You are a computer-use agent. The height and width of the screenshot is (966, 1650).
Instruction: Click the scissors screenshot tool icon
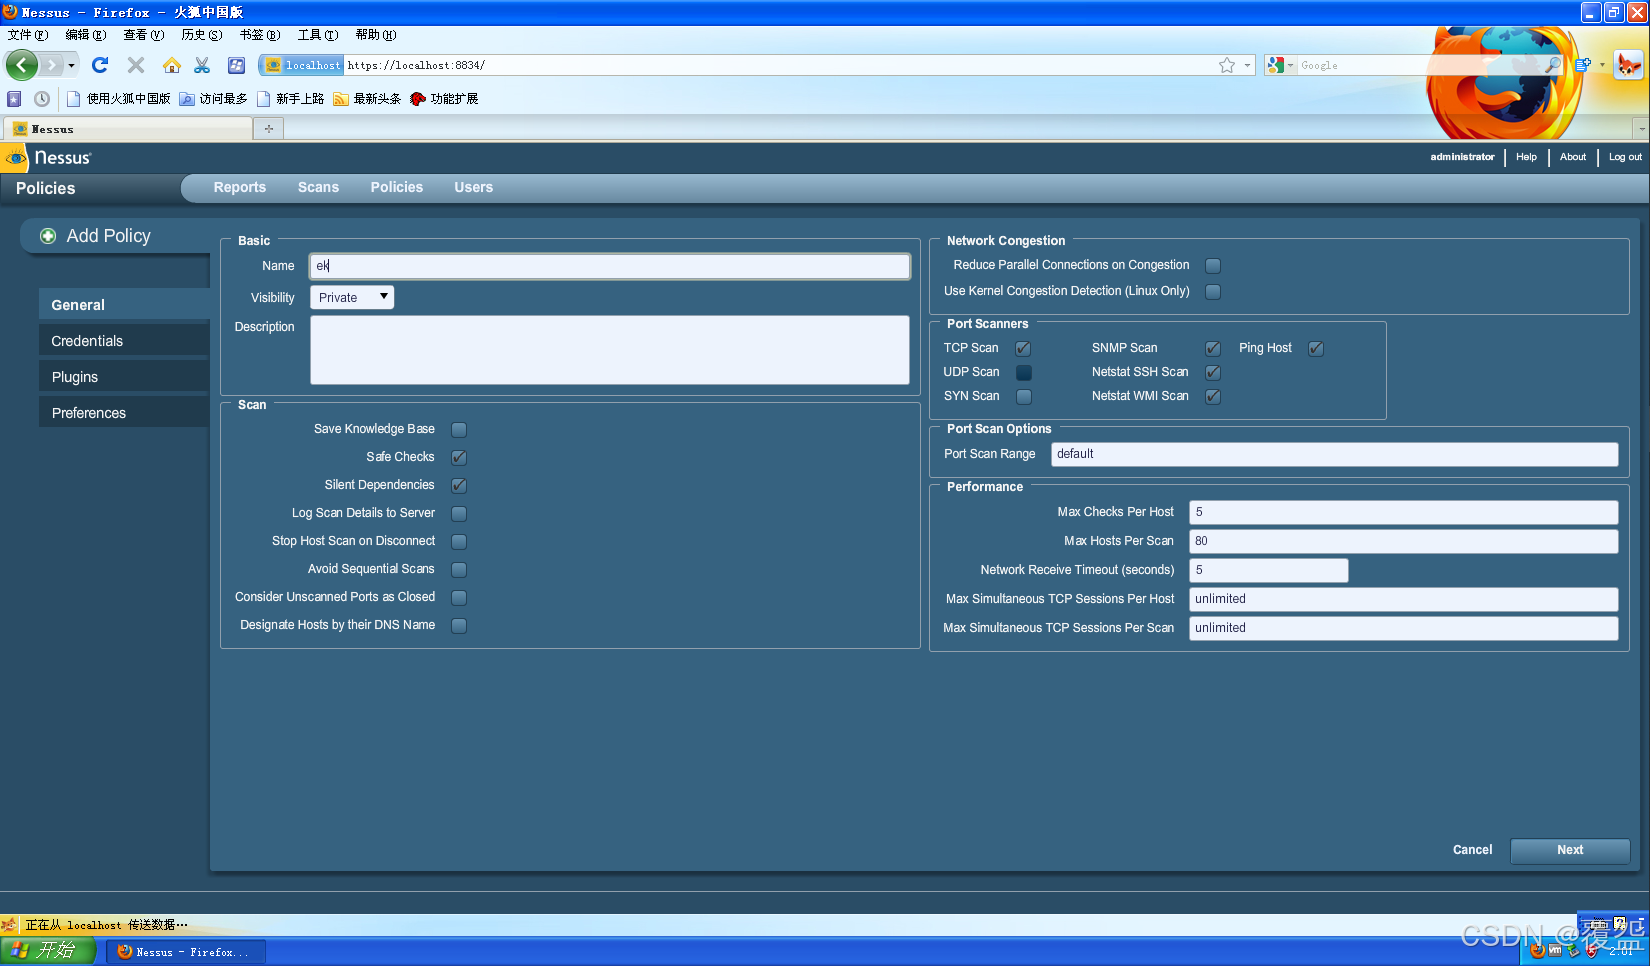(202, 65)
